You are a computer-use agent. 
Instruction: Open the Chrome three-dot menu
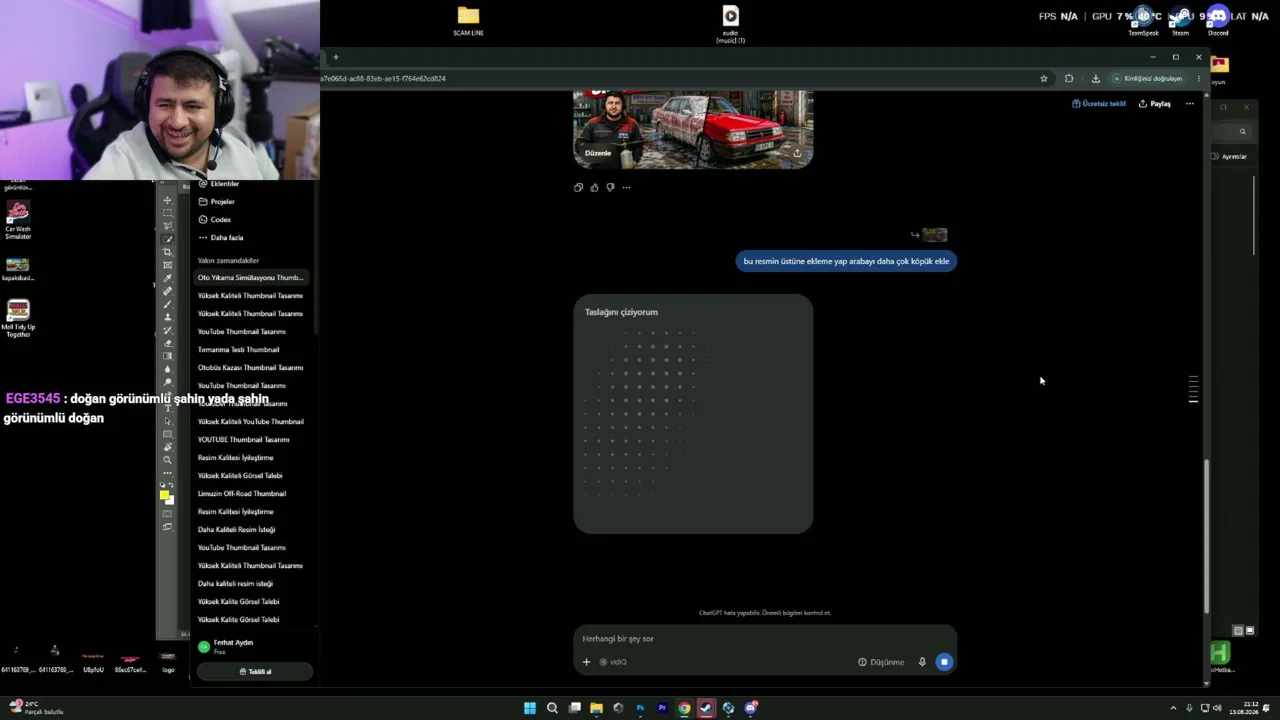(x=1199, y=78)
